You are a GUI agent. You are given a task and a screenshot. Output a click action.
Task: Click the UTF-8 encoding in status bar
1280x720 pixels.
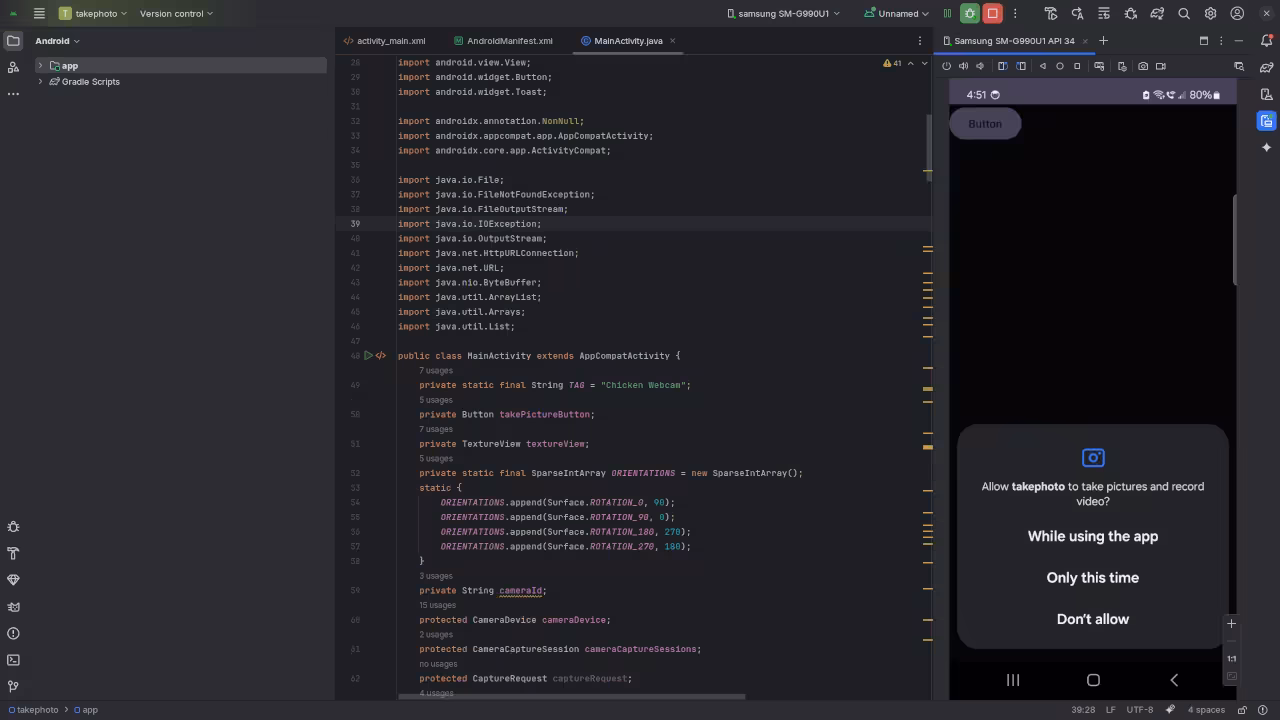tap(1140, 710)
